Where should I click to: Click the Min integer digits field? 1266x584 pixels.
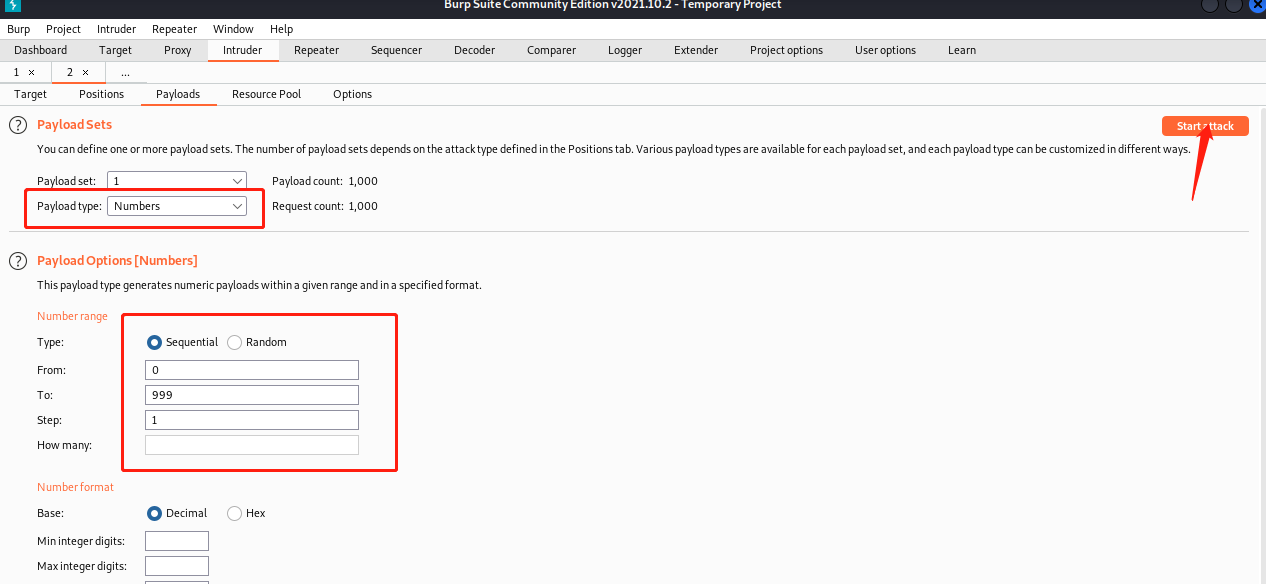pos(176,540)
